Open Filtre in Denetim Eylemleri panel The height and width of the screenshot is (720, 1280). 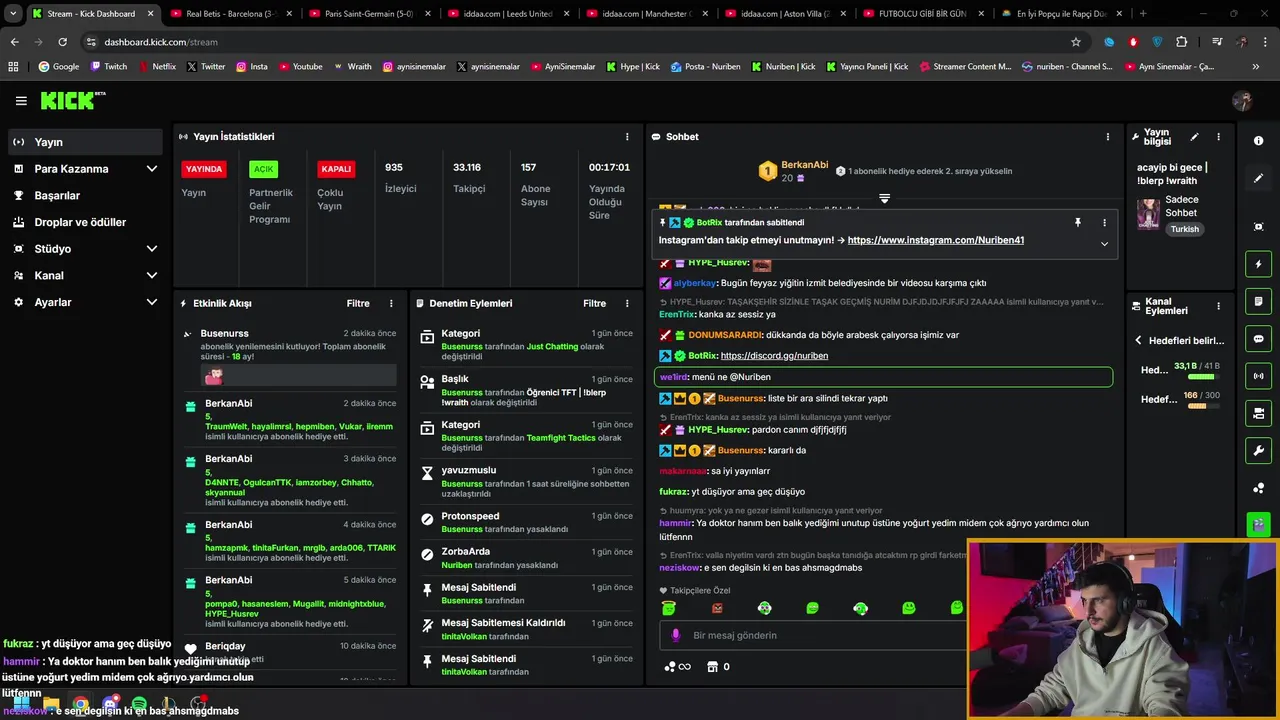[594, 303]
